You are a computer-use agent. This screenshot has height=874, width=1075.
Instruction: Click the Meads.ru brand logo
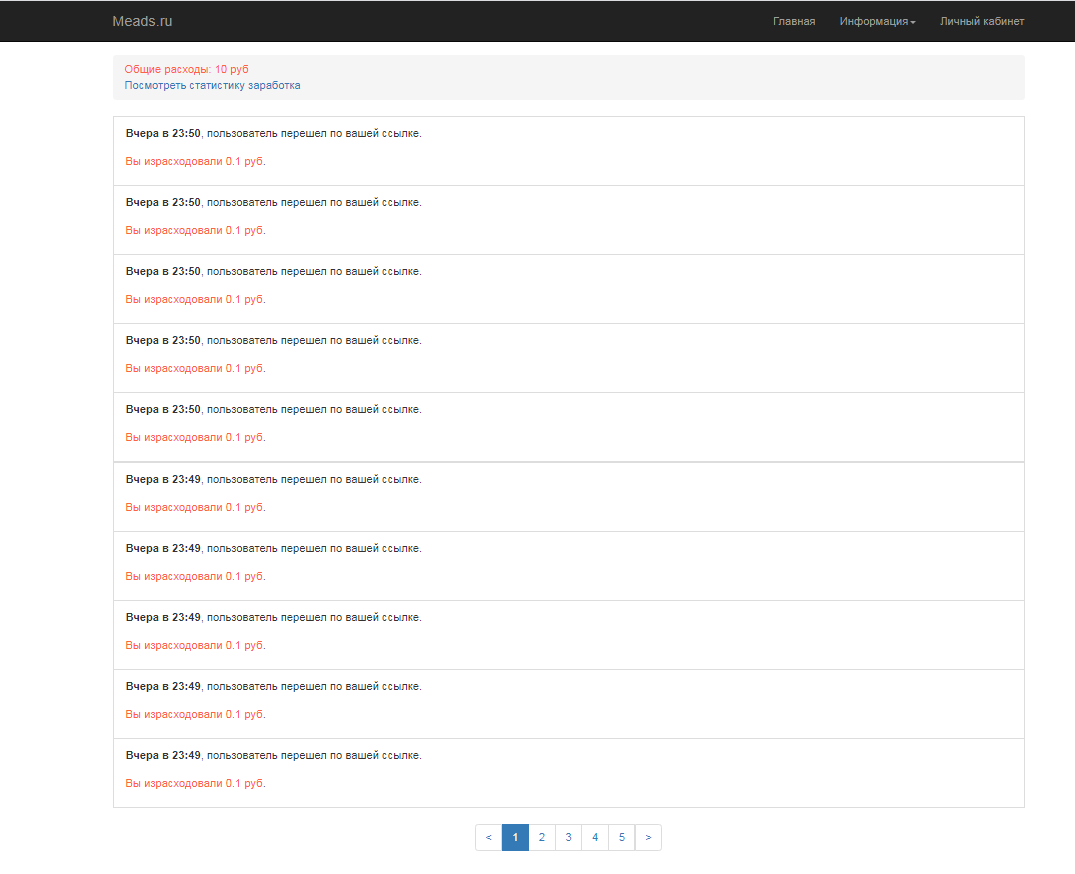(x=142, y=21)
